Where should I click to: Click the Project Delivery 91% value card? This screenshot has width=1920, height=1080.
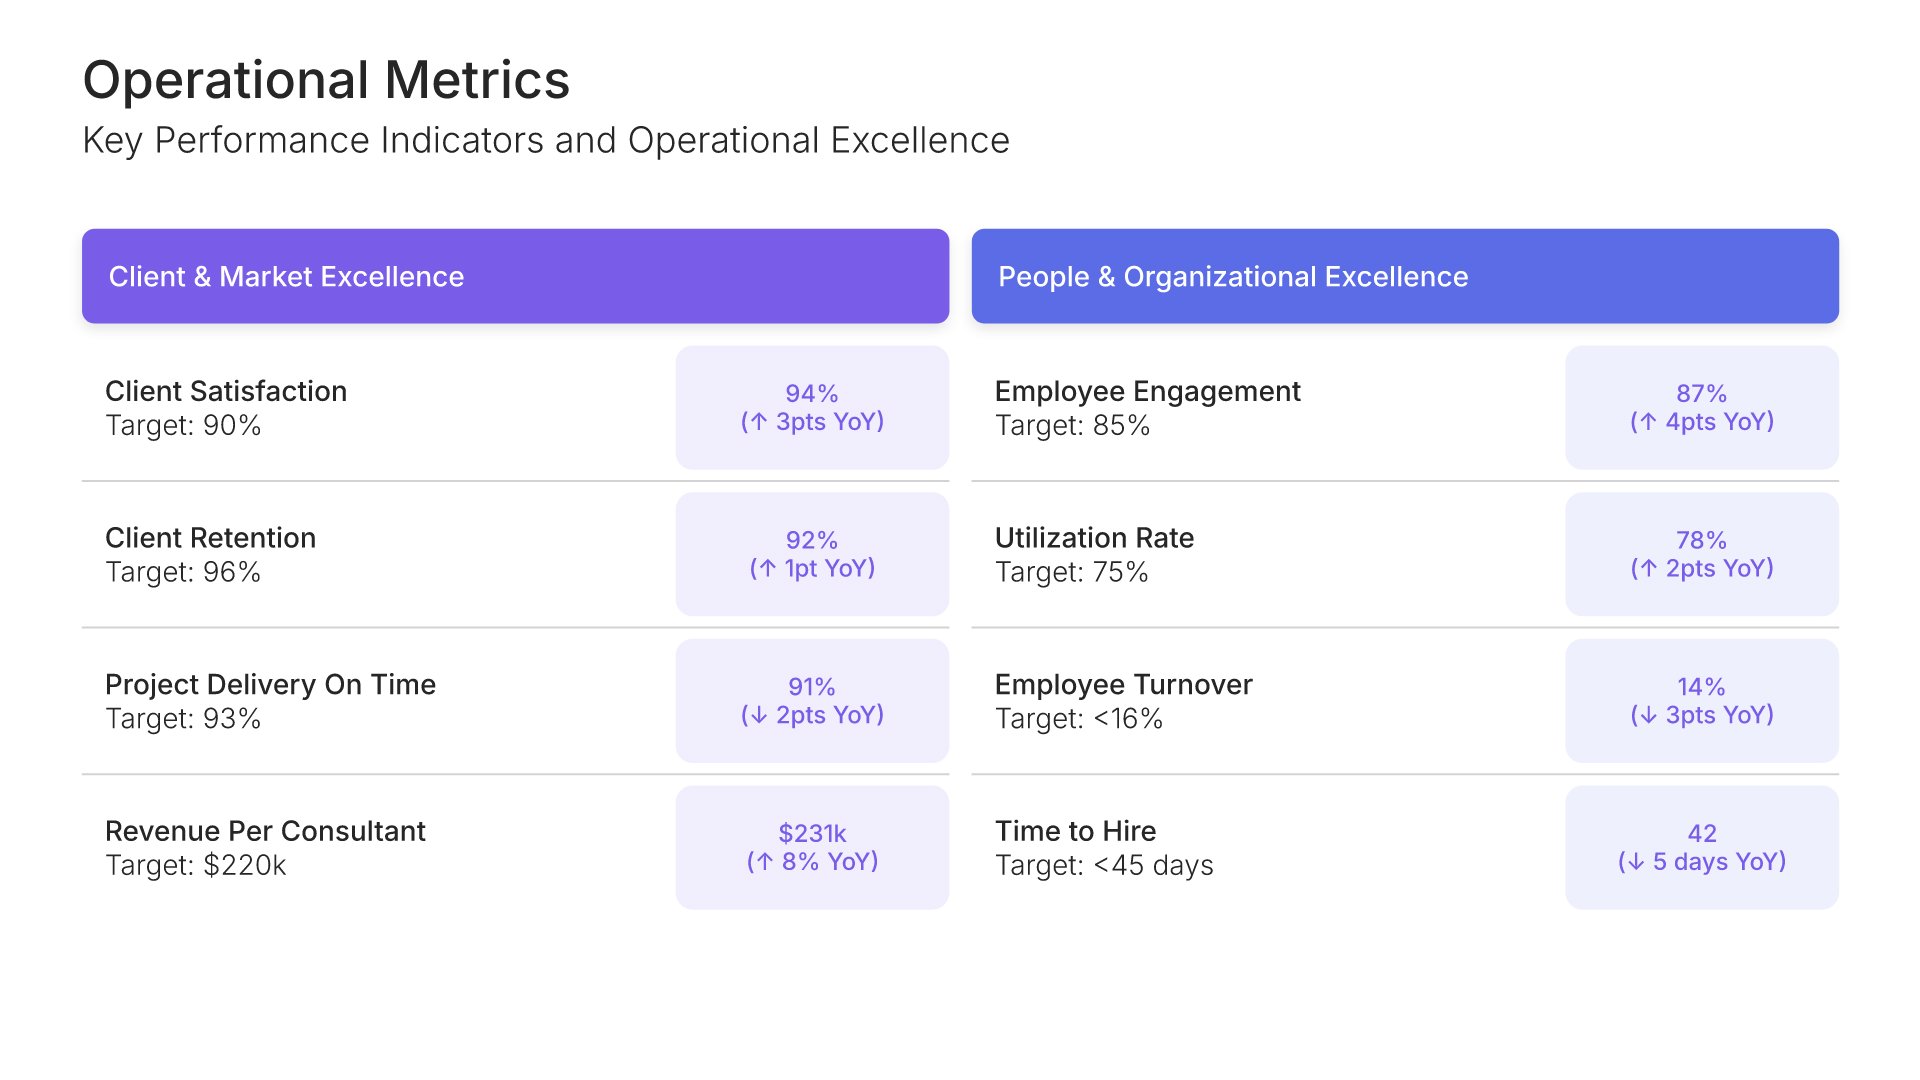point(812,701)
